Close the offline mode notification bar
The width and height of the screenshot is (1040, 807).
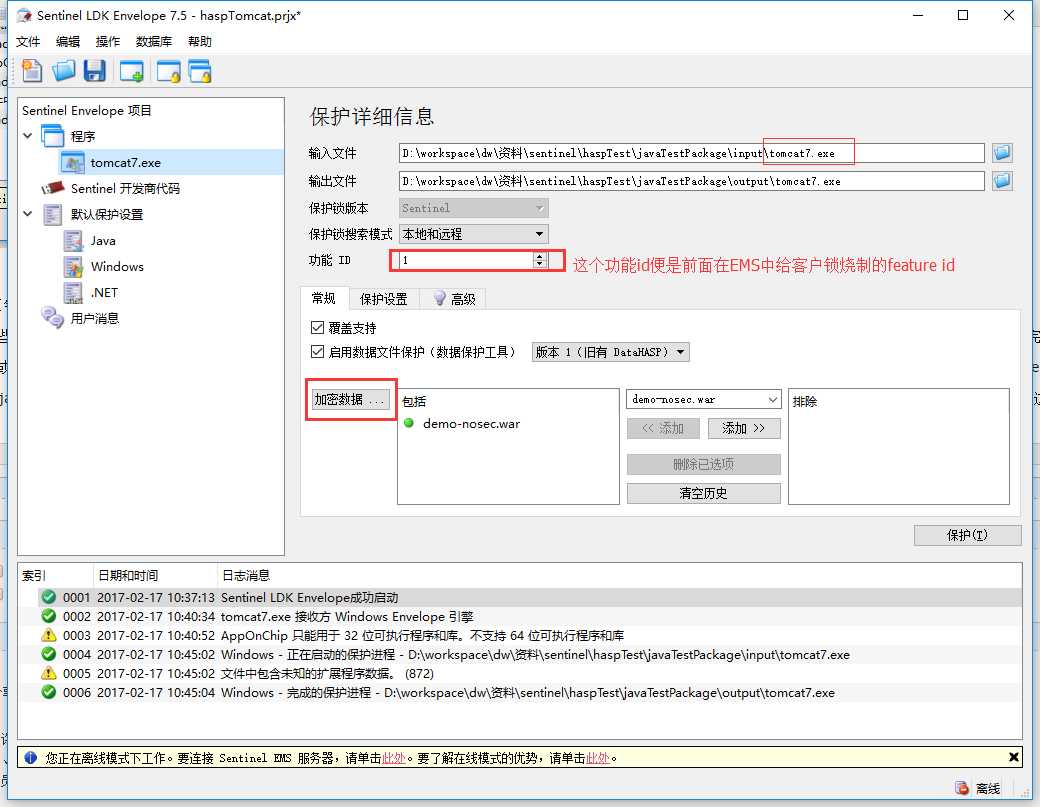(x=1013, y=757)
